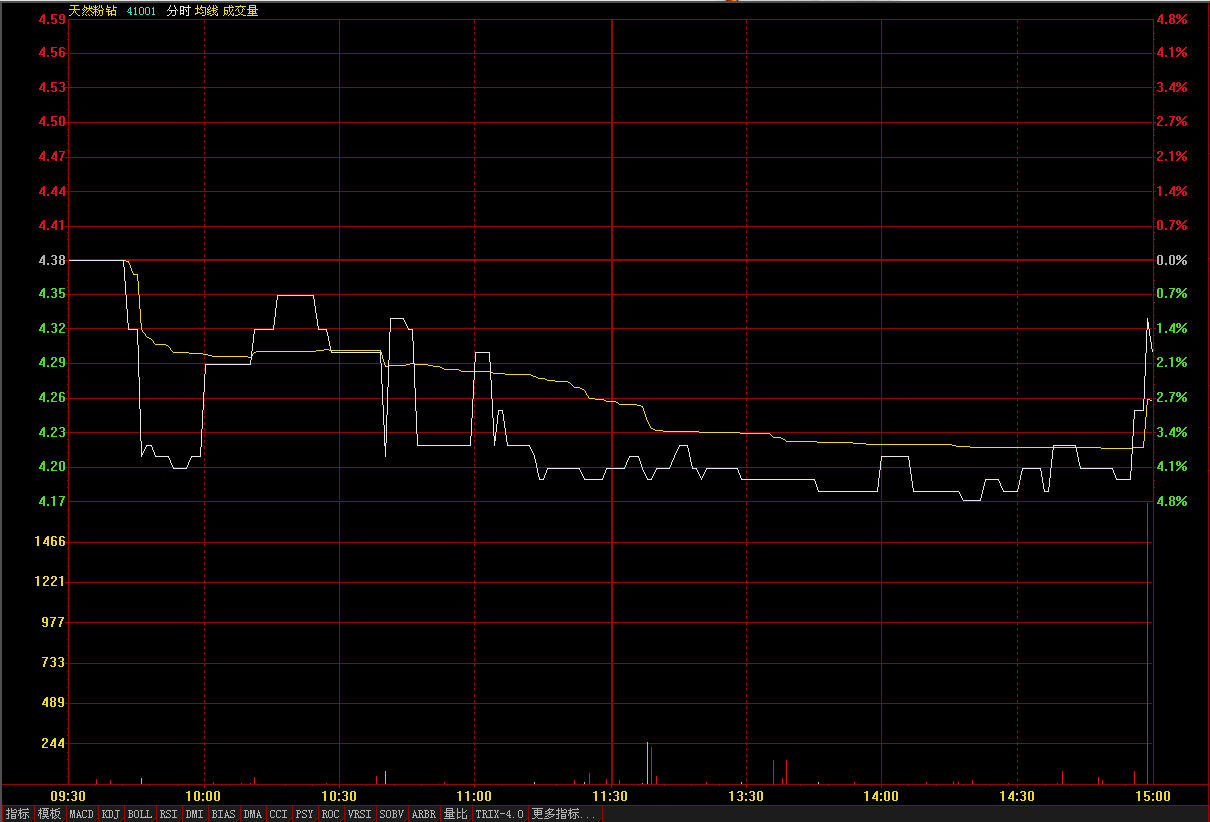Screen dimensions: 1210x822
Task: Click the 733 volume axis label
Action: (53, 663)
